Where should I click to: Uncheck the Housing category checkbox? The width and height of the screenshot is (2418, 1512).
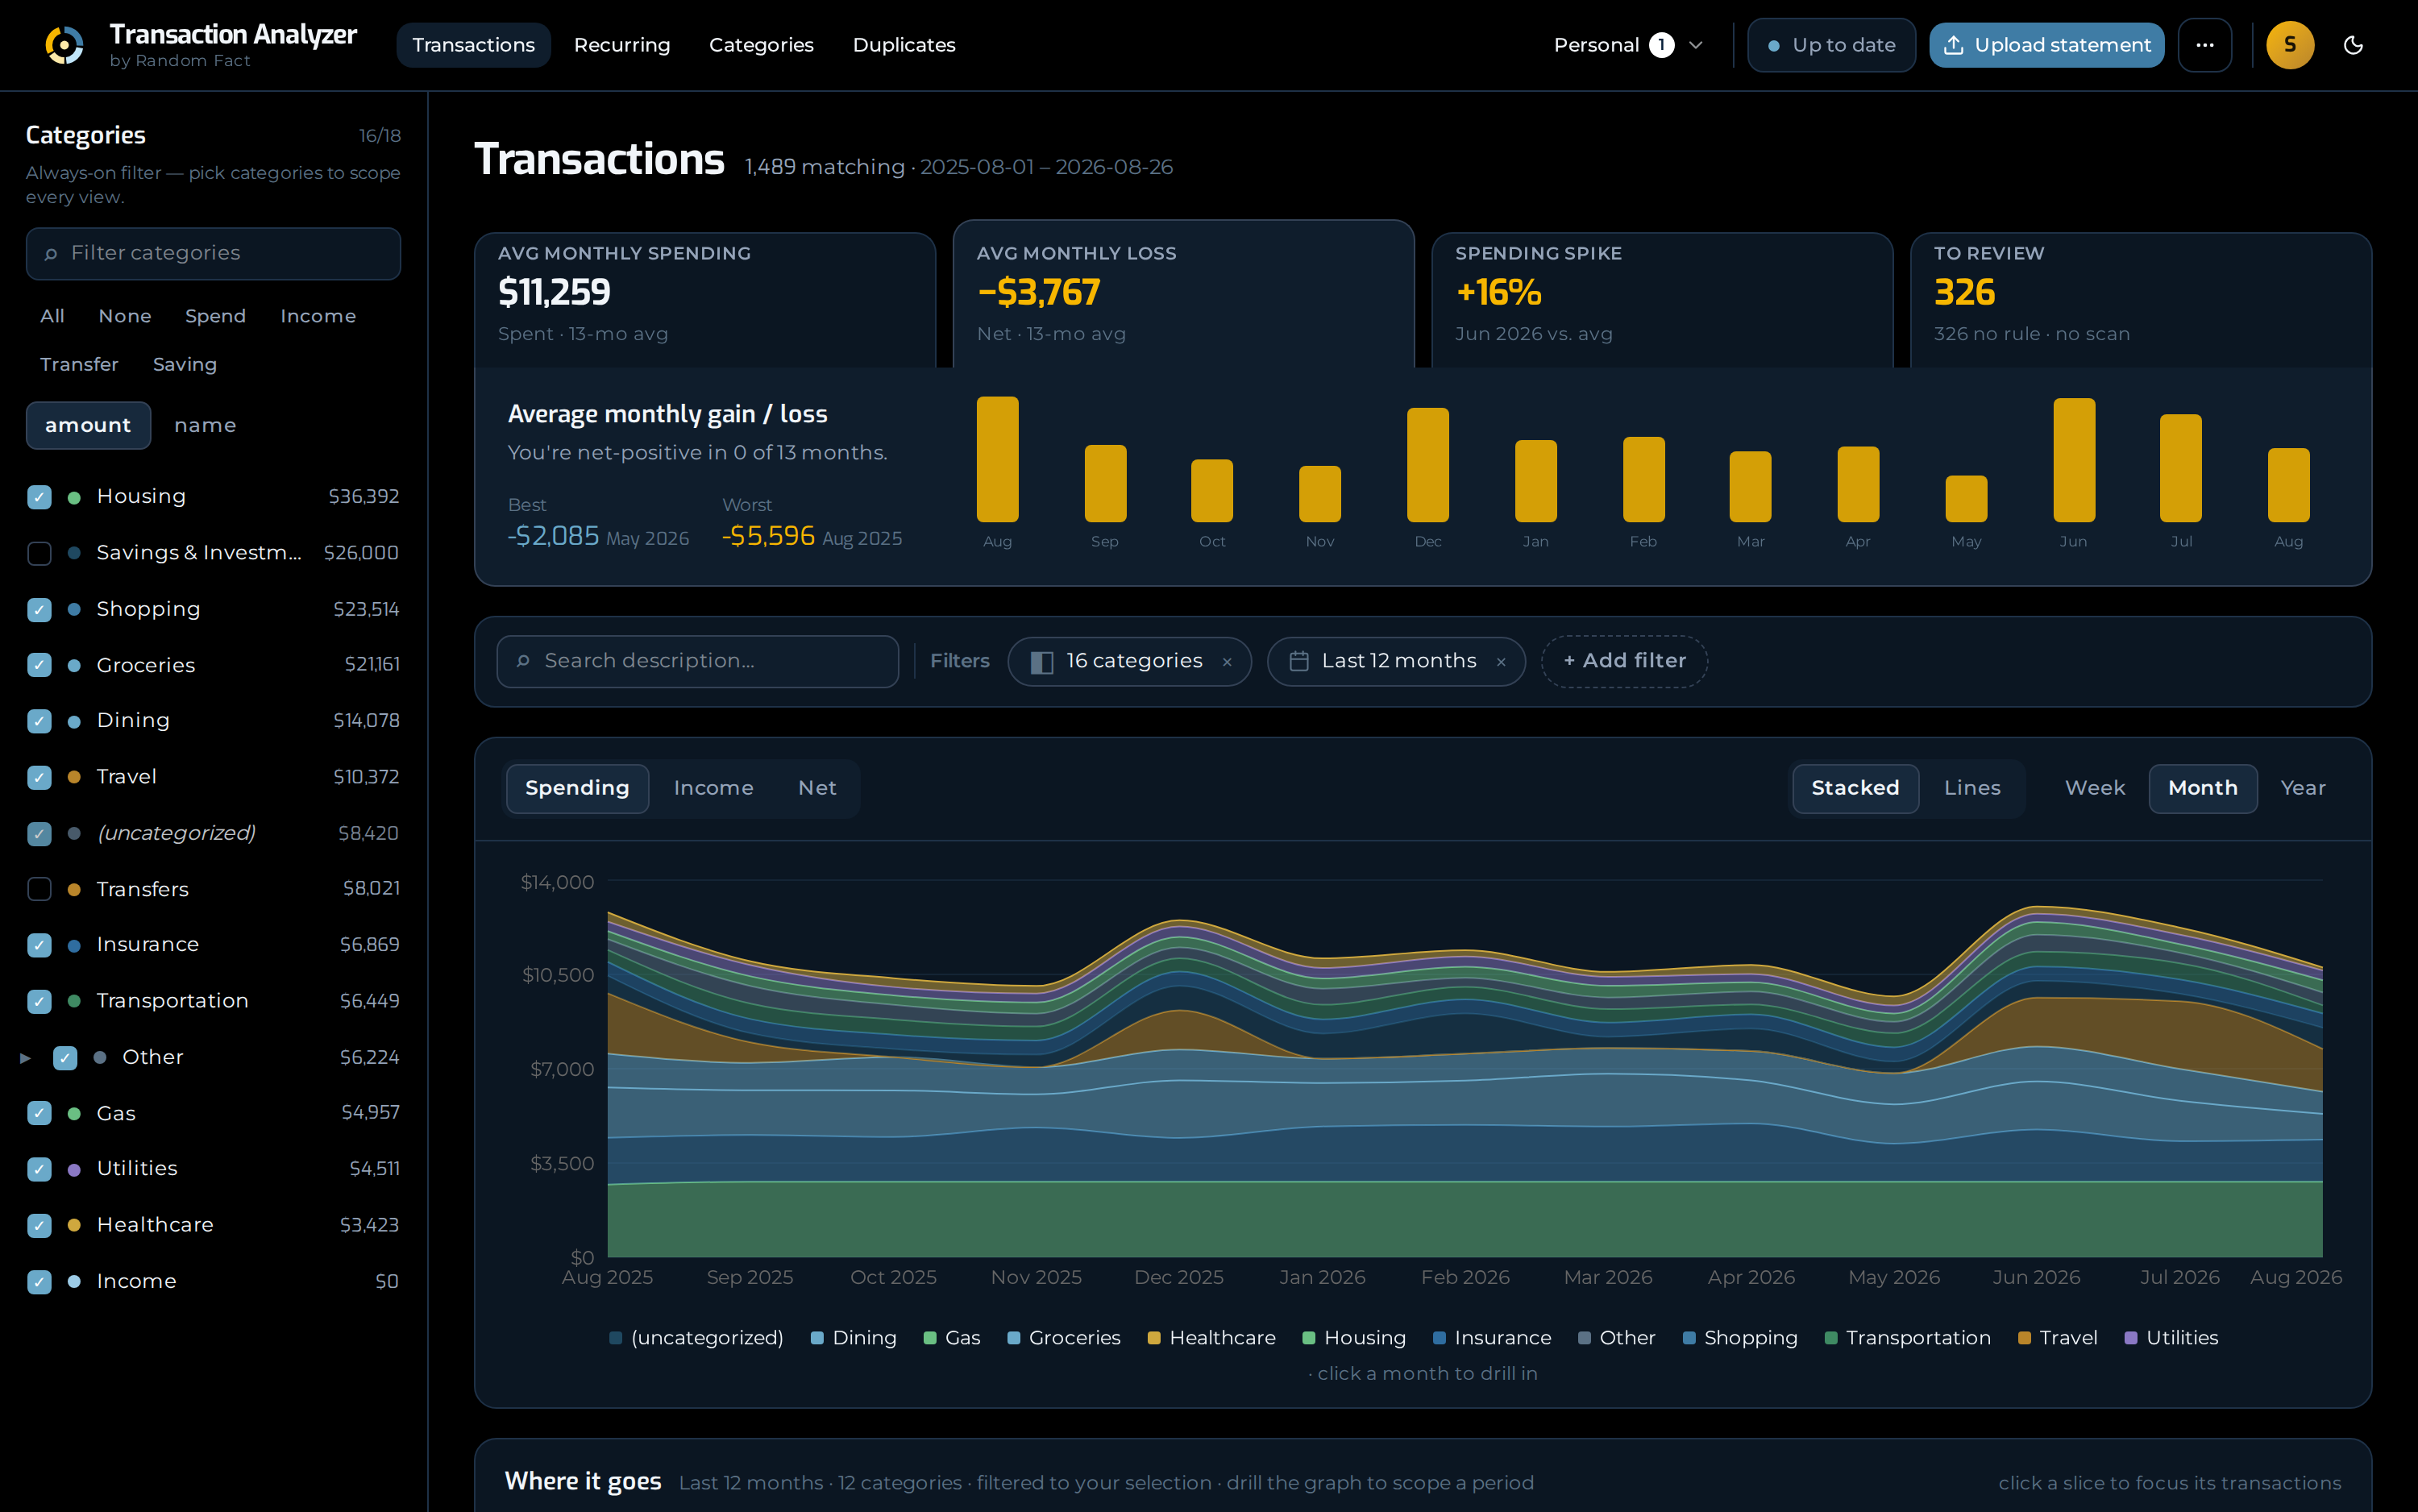[39, 497]
